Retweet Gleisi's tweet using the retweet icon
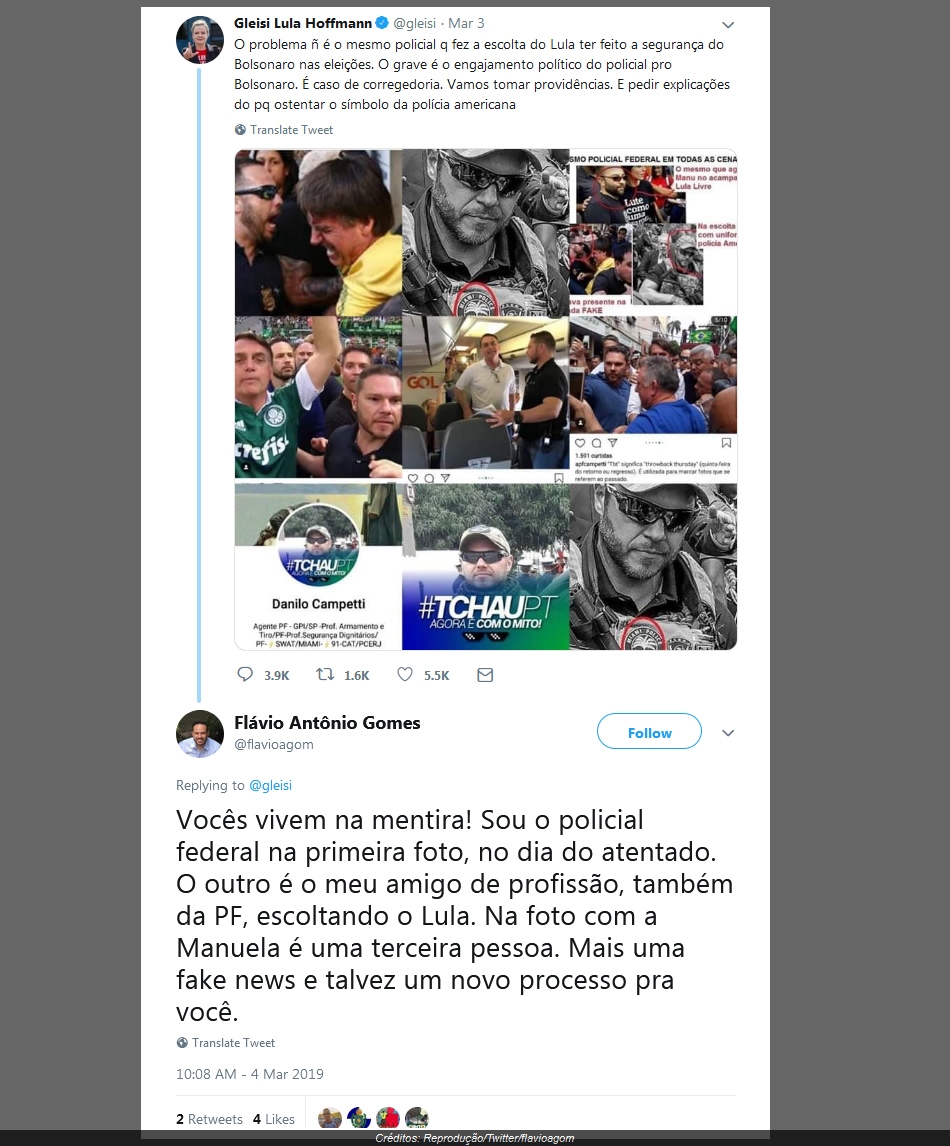This screenshot has width=950, height=1146. tap(325, 674)
